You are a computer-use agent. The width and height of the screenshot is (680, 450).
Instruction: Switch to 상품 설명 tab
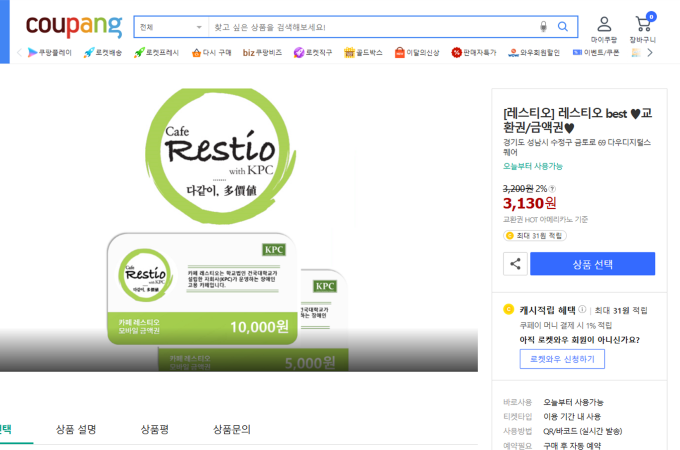click(76, 429)
